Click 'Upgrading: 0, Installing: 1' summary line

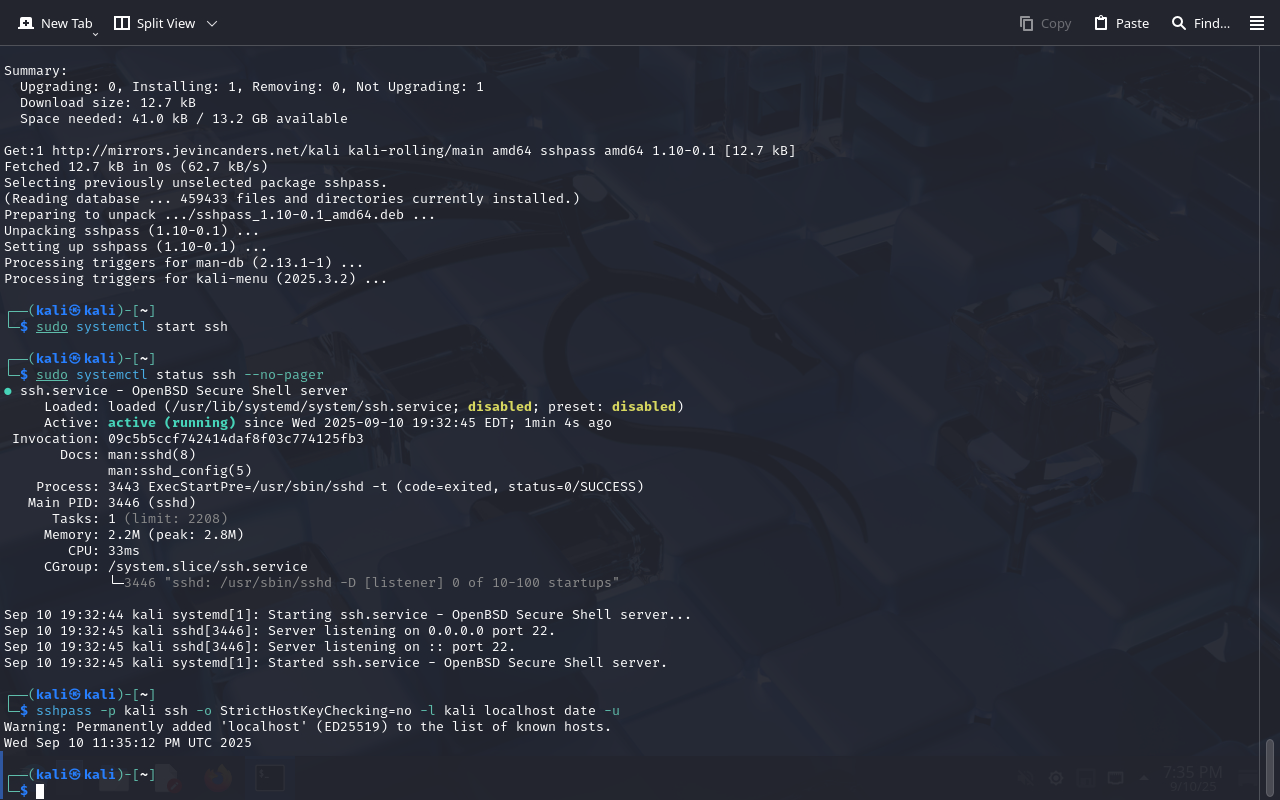(x=252, y=87)
